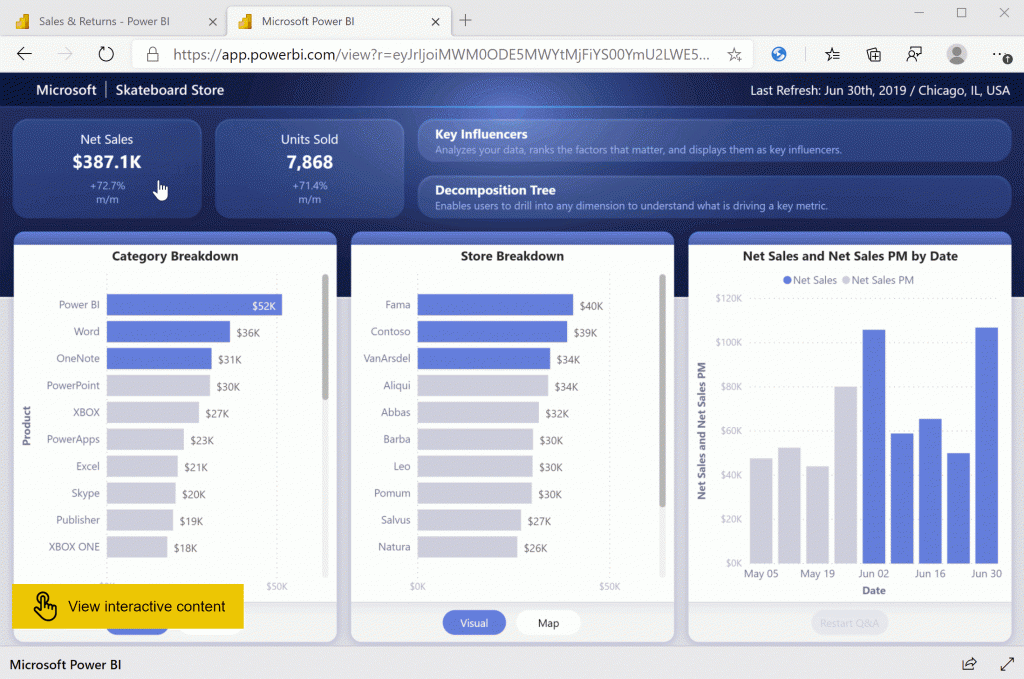Click the browser back arrow
Screen dimensions: 1024x679
pyautogui.click(x=24, y=54)
